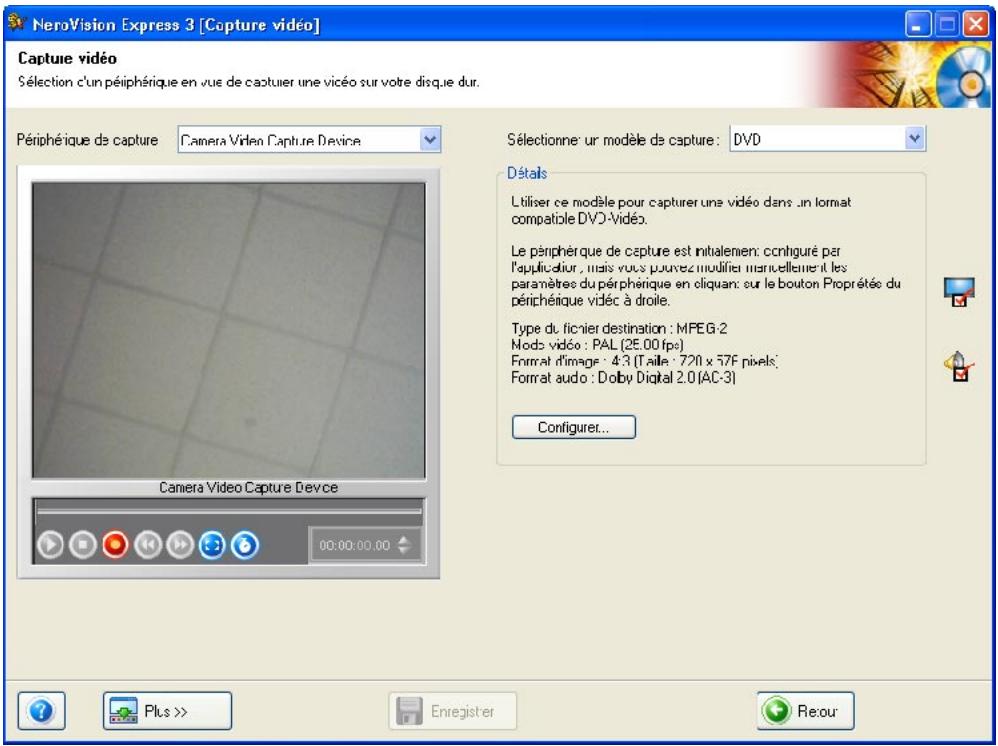Go back with the Retour button

click(806, 710)
